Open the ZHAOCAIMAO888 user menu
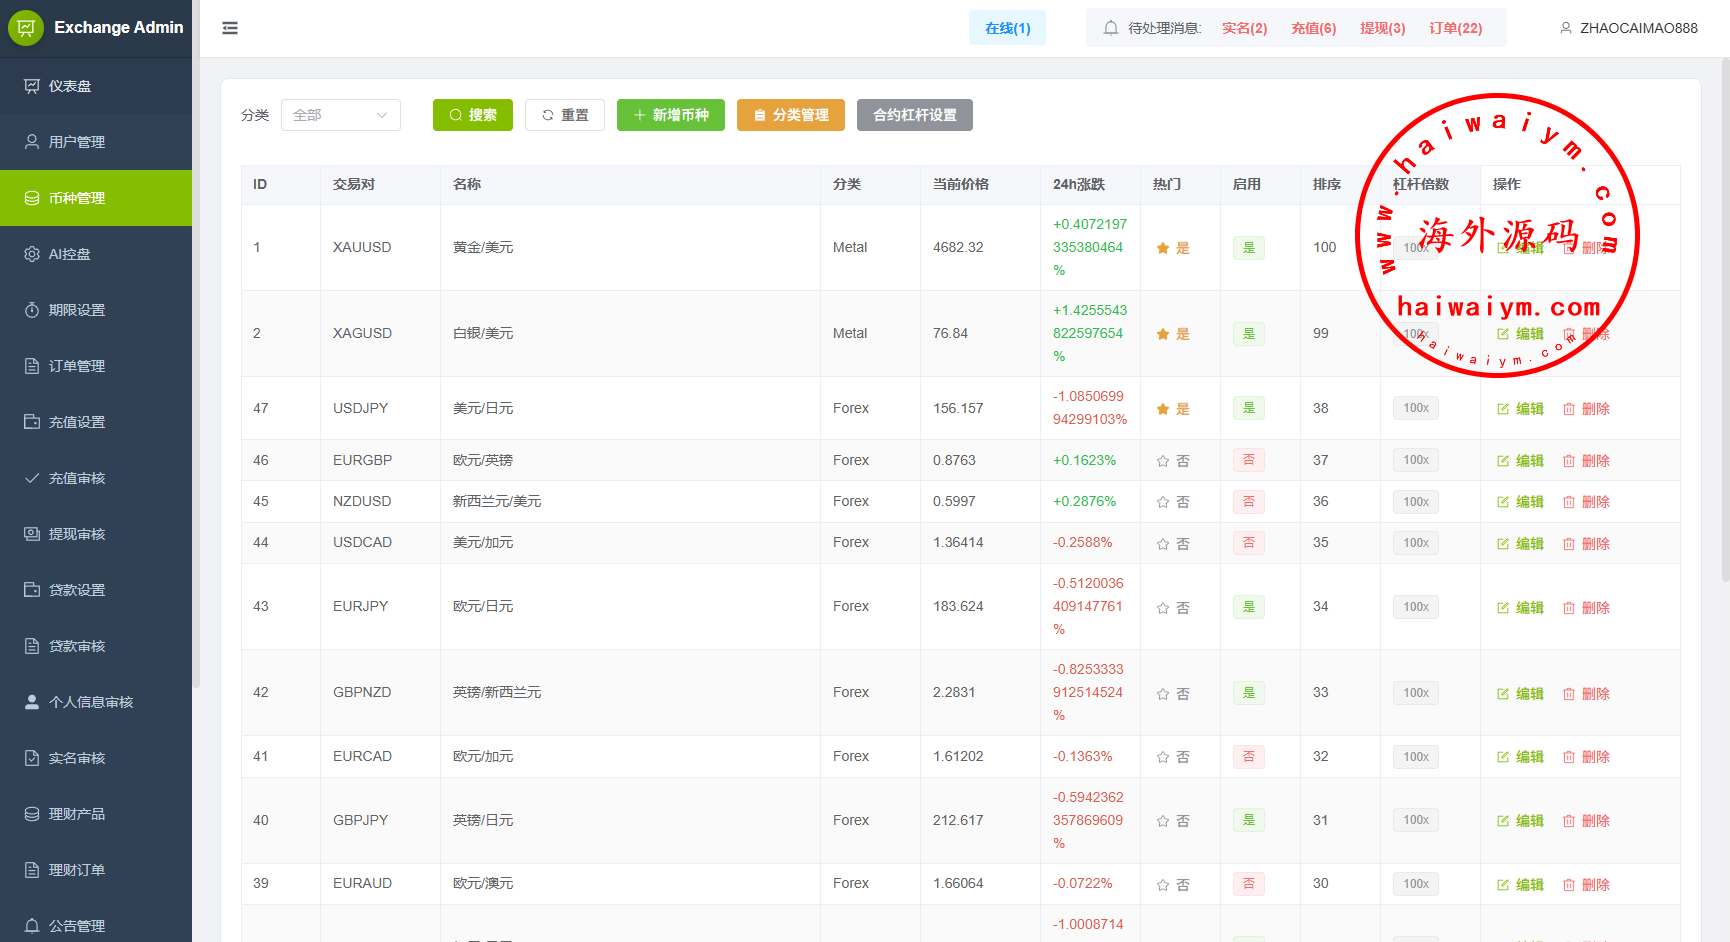Screen dimensions: 1730x942 pos(1628,28)
